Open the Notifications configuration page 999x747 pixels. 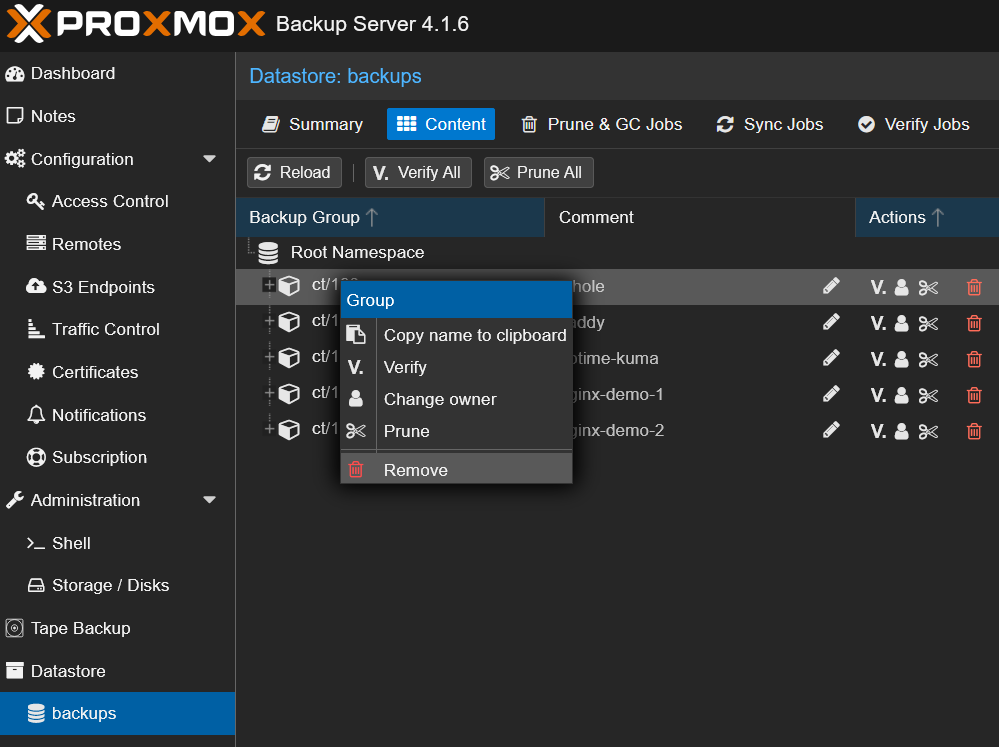tap(101, 415)
